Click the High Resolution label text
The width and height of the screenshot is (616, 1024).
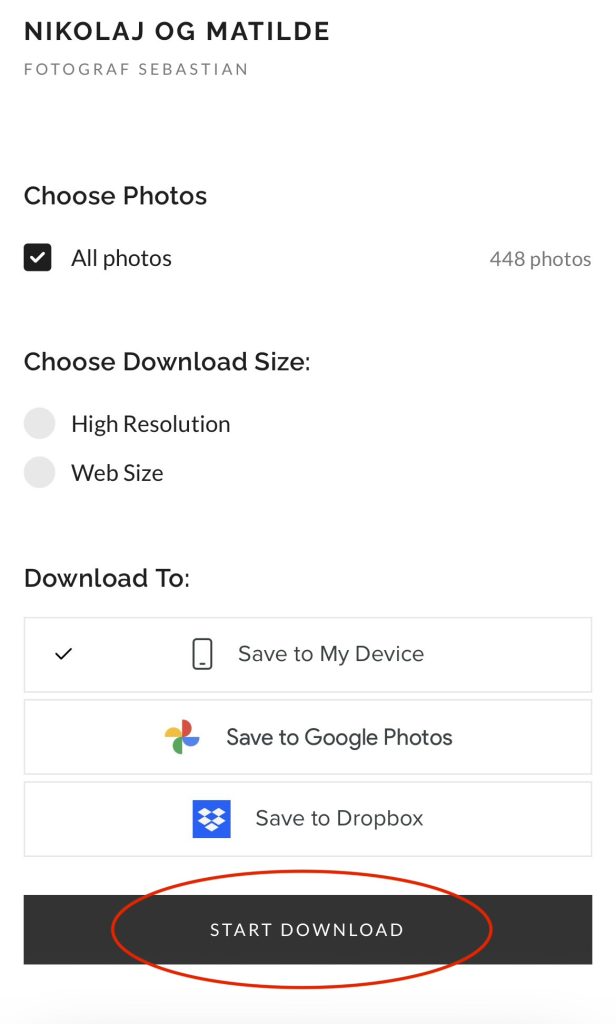pos(151,424)
